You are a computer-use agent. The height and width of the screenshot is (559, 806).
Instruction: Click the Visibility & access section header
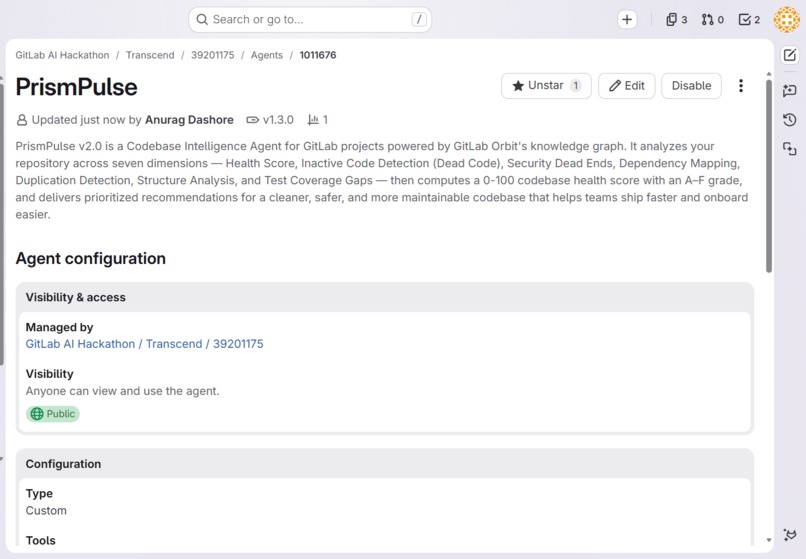point(76,297)
